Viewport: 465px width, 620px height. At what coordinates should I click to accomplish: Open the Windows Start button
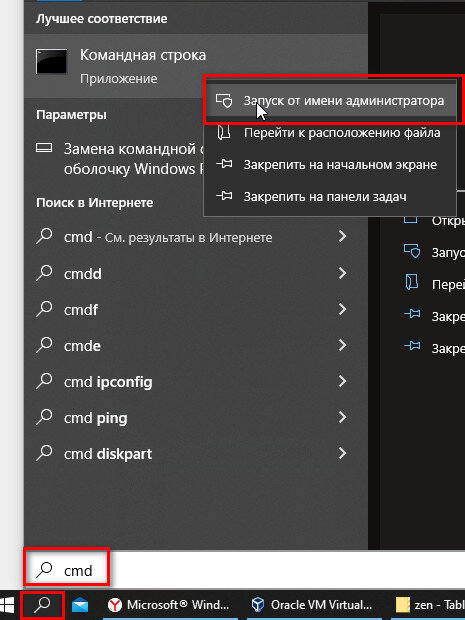pos(7,605)
